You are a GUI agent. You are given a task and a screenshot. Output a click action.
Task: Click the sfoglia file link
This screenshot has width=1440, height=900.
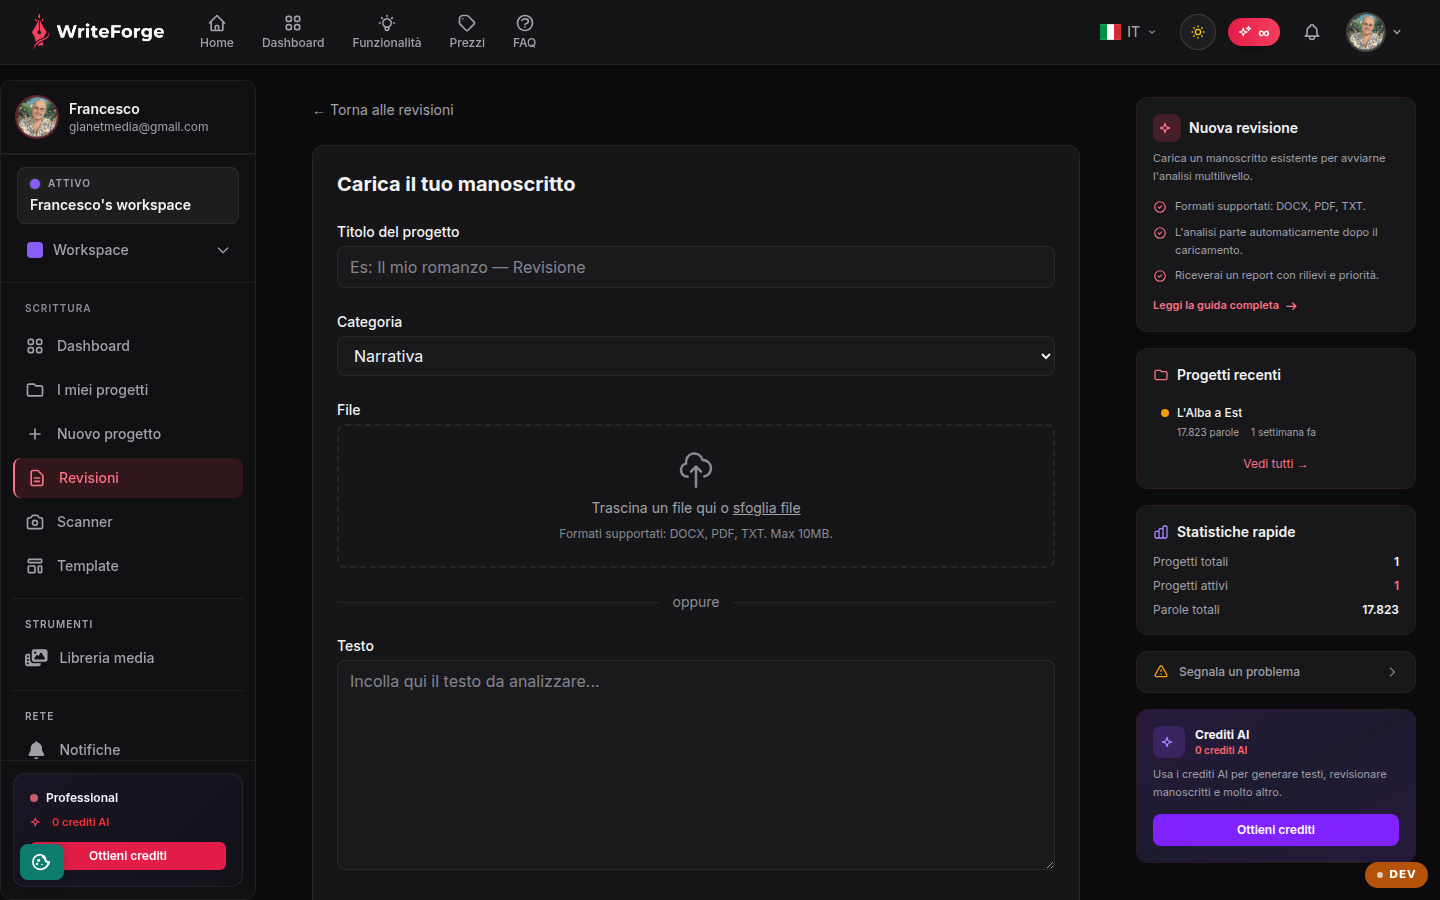click(767, 508)
